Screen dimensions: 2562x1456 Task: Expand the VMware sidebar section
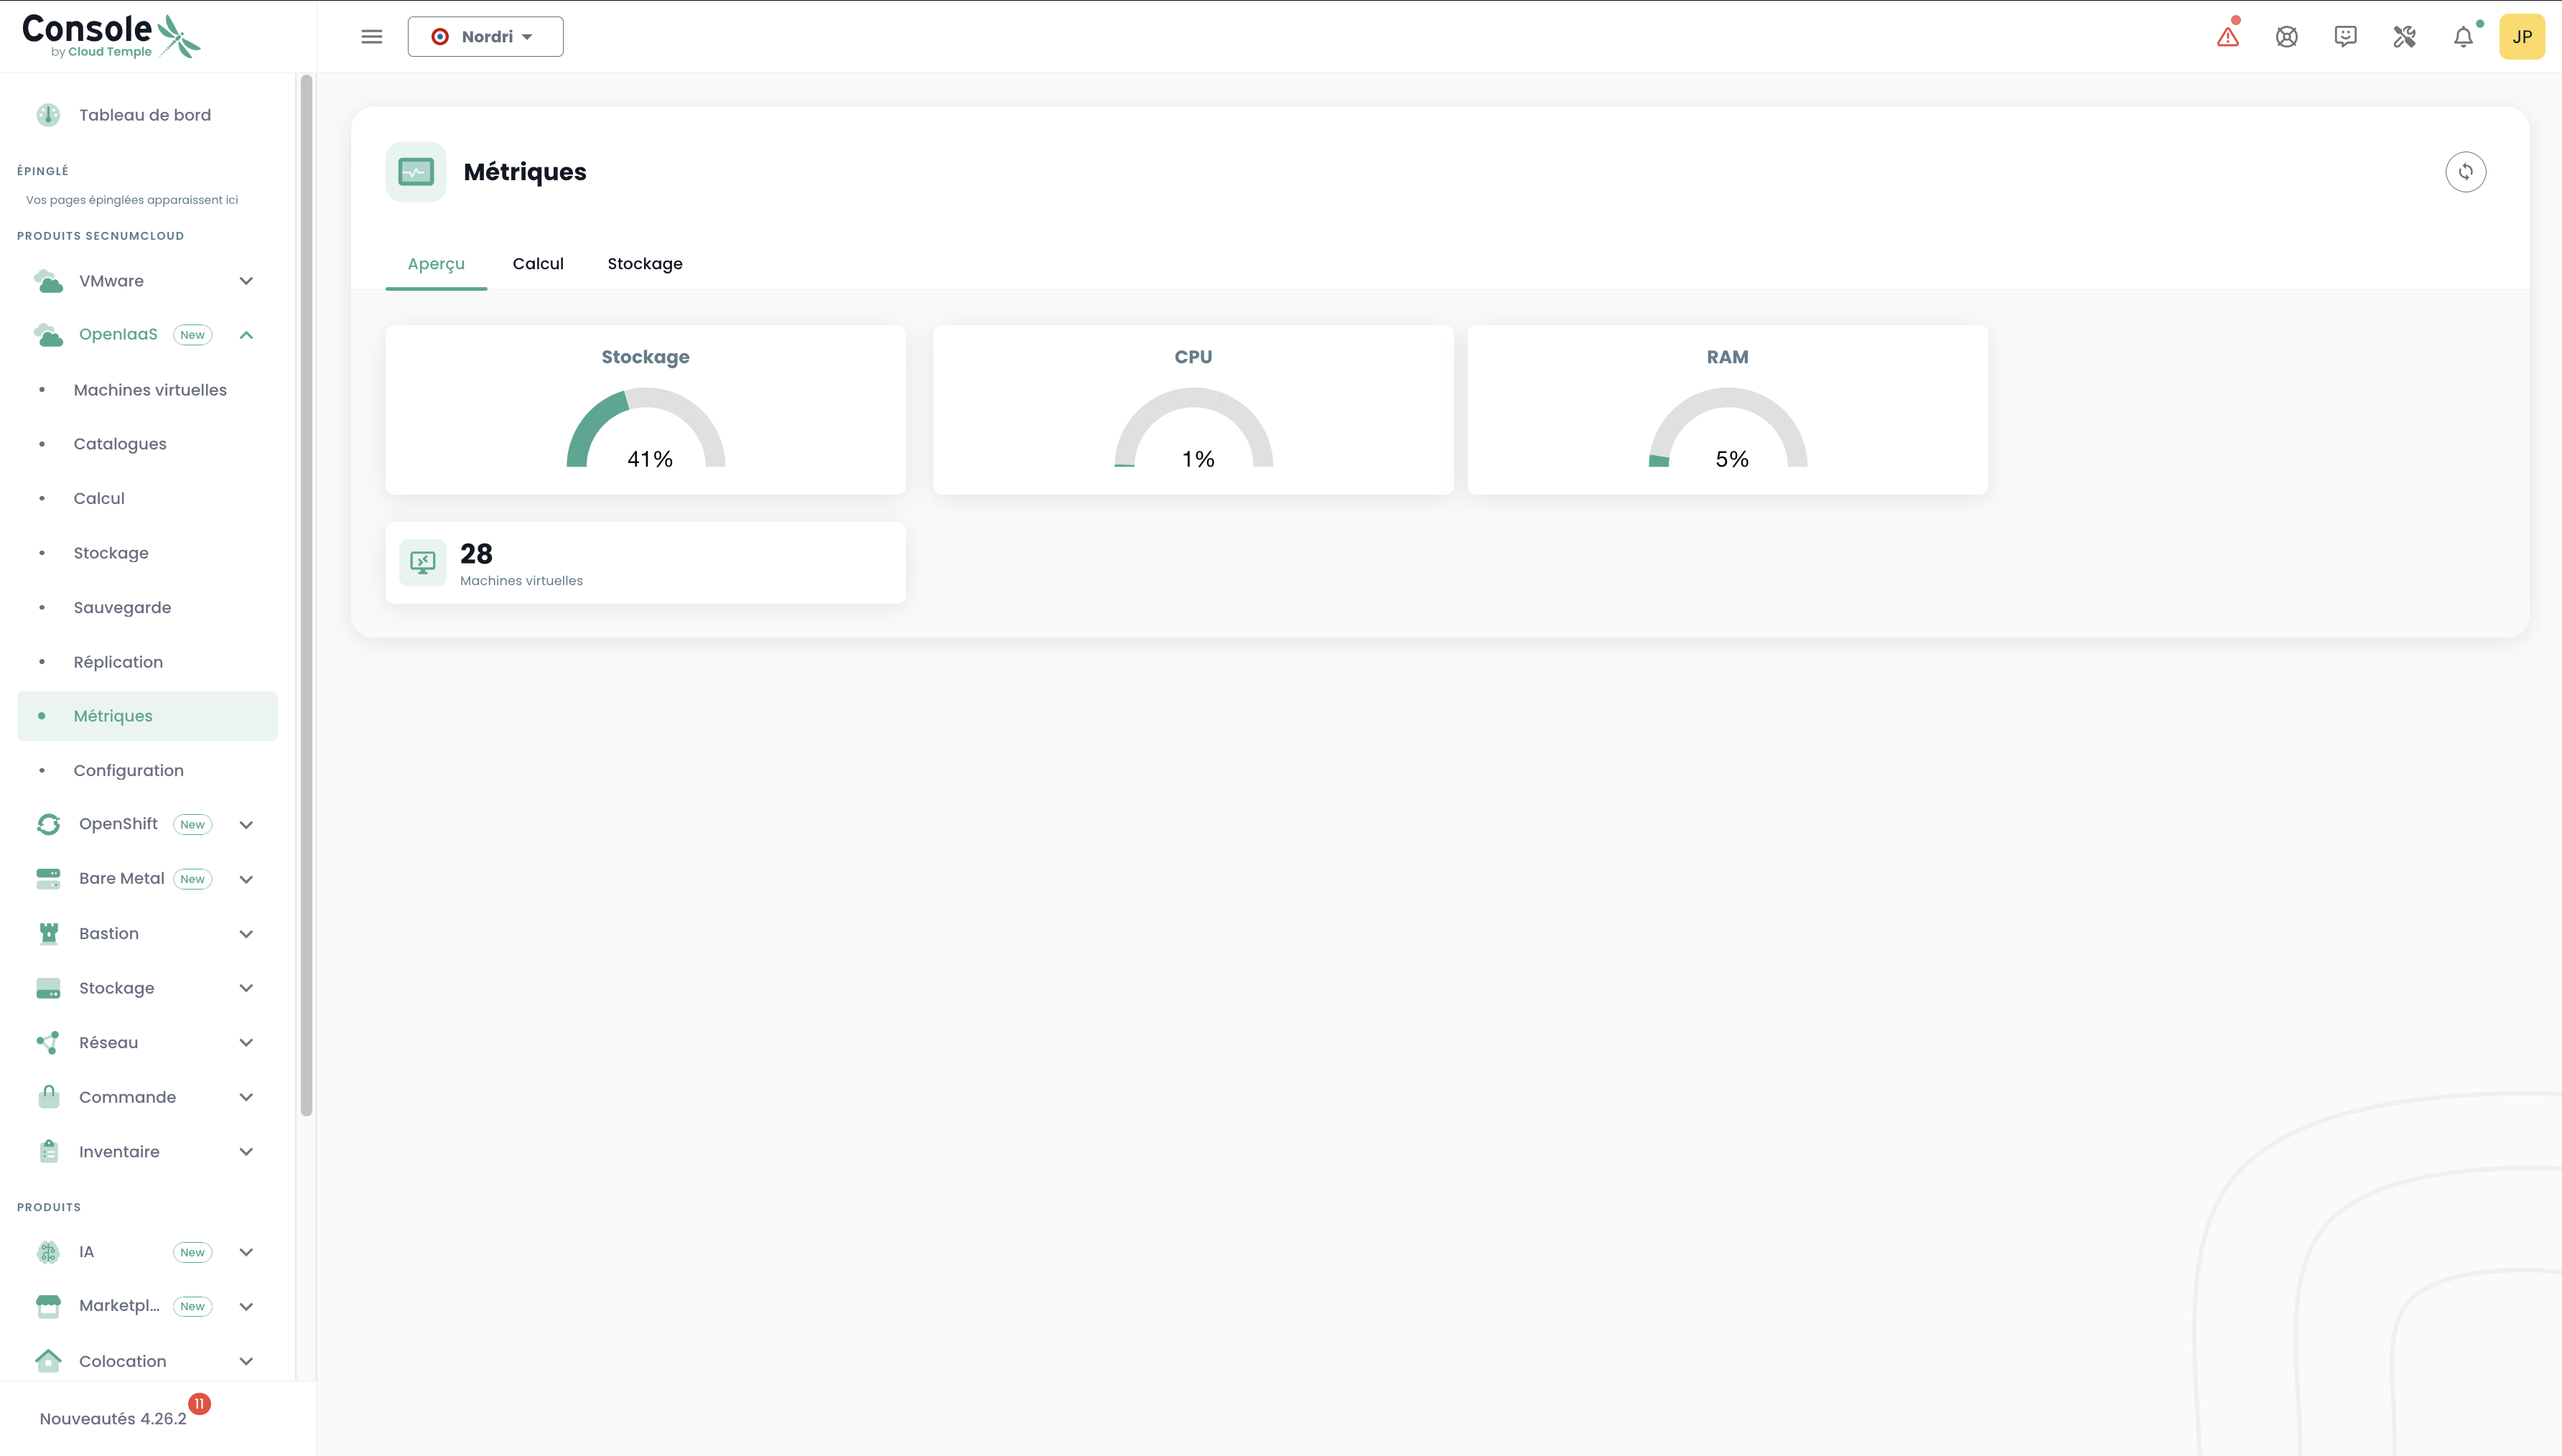246,281
